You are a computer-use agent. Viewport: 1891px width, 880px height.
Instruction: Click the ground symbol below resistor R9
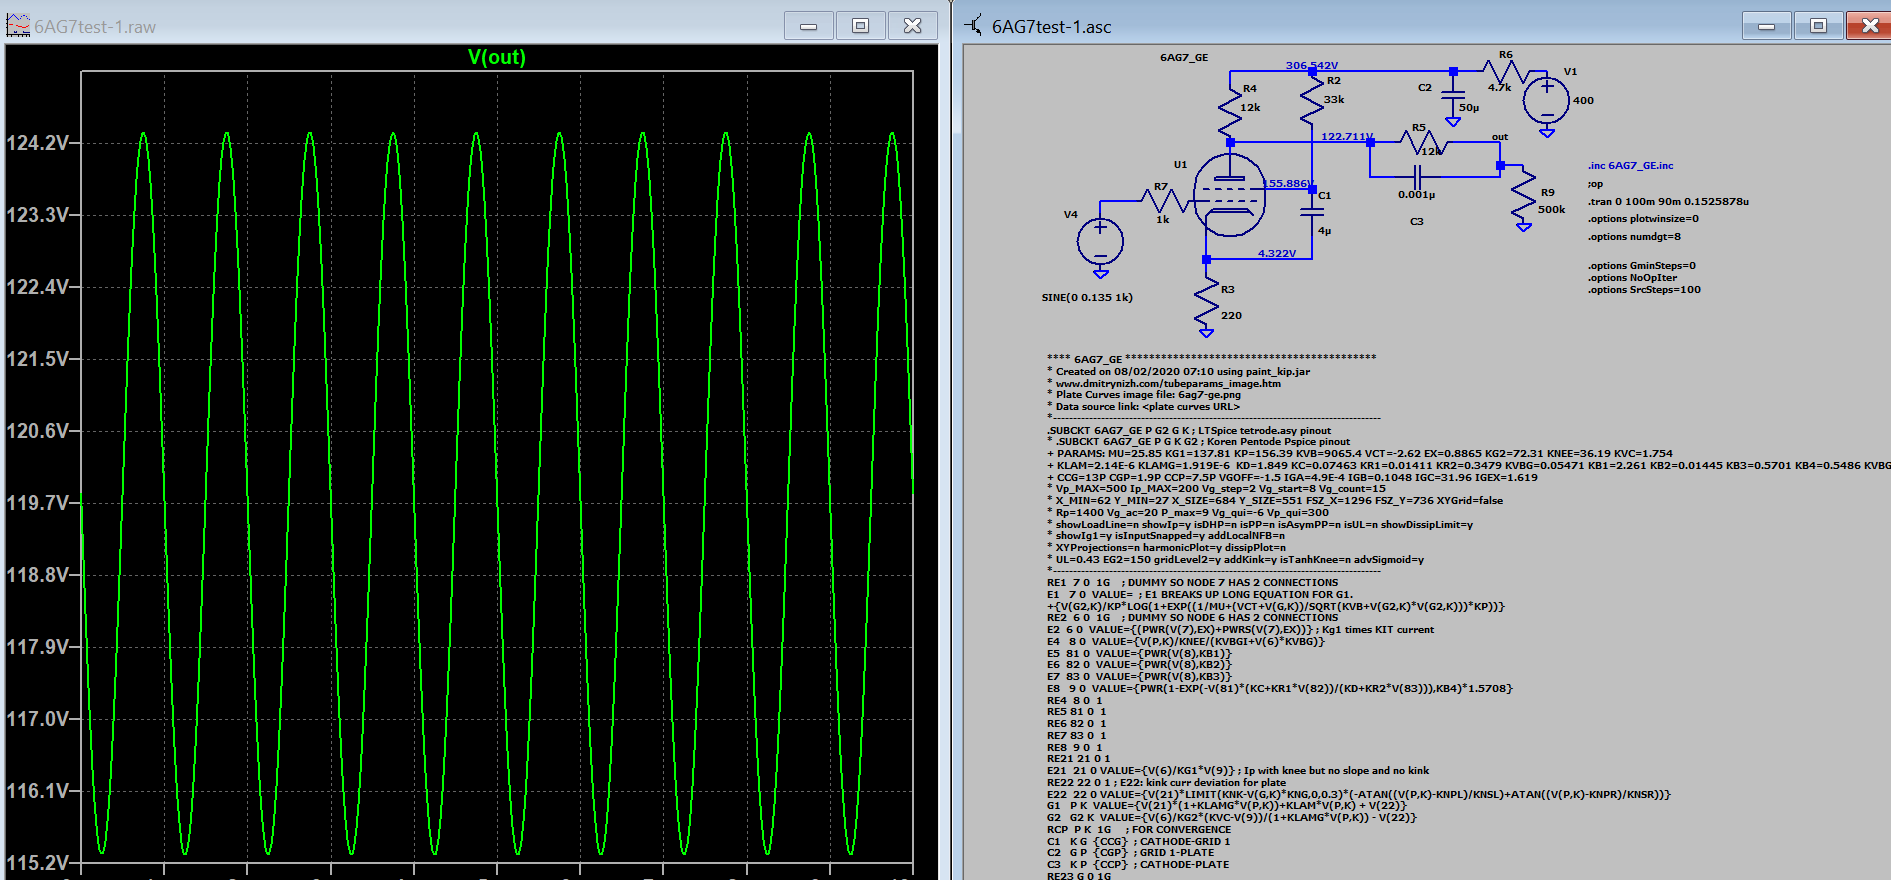[1523, 226]
